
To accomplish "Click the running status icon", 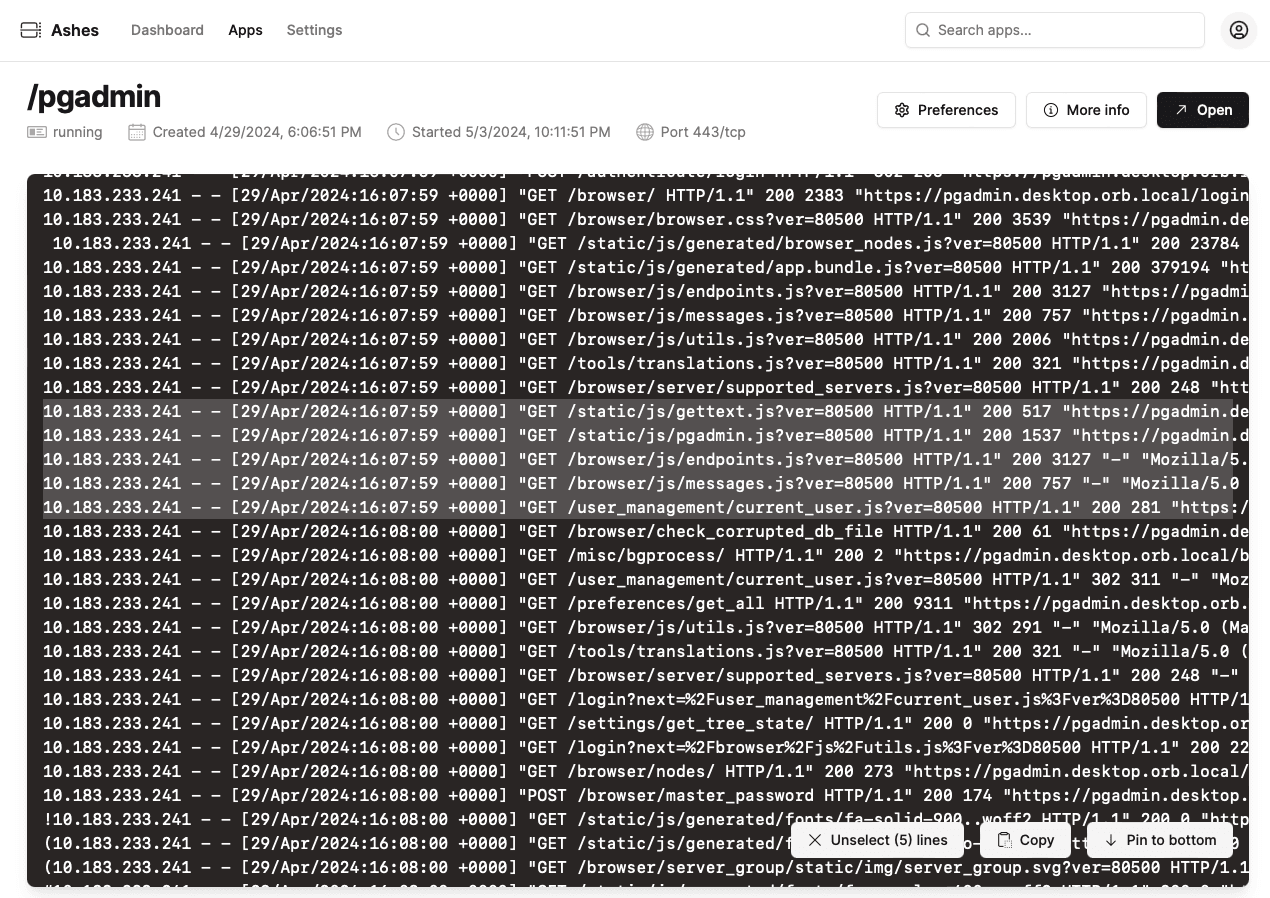I will (37, 132).
